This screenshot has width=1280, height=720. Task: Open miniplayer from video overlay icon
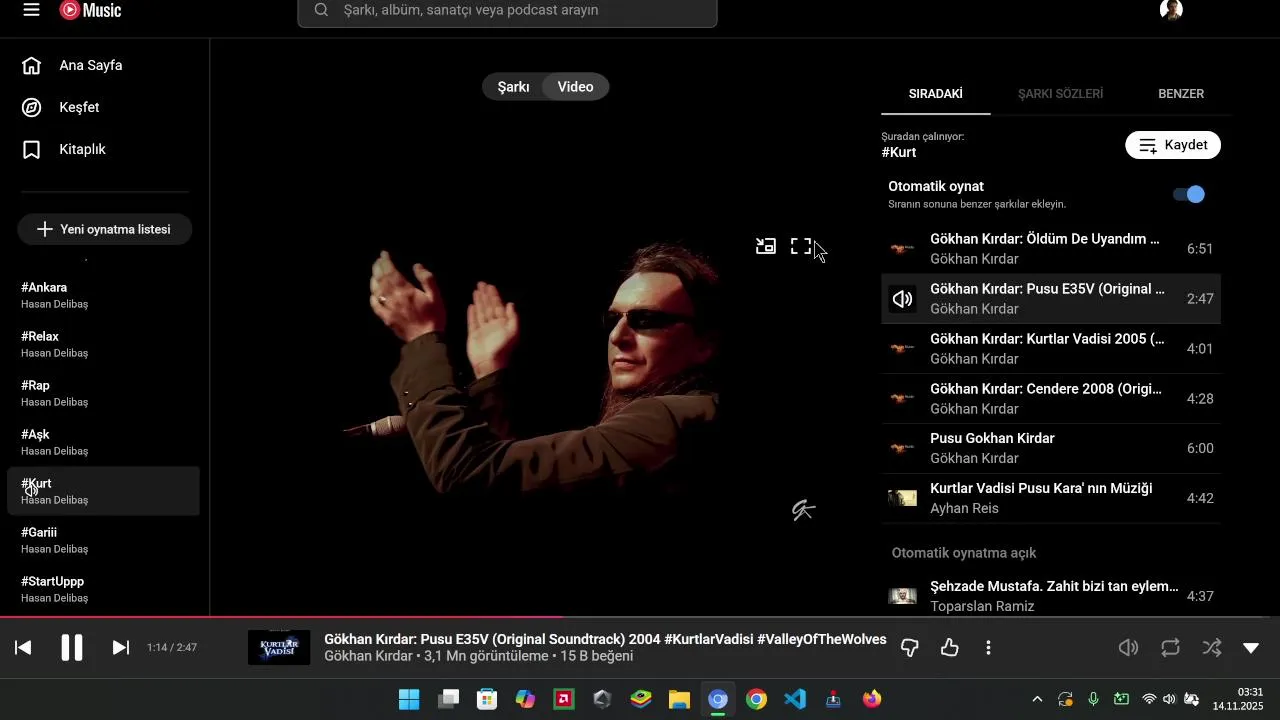766,246
